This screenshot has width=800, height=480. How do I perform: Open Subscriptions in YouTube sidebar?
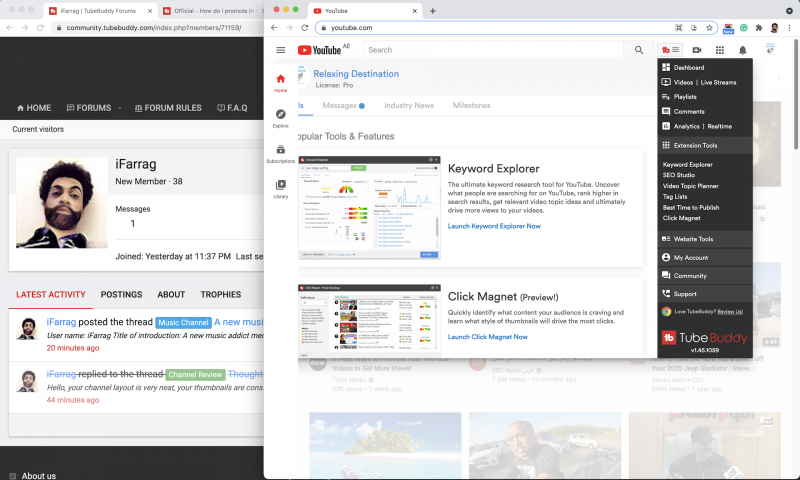tap(280, 152)
